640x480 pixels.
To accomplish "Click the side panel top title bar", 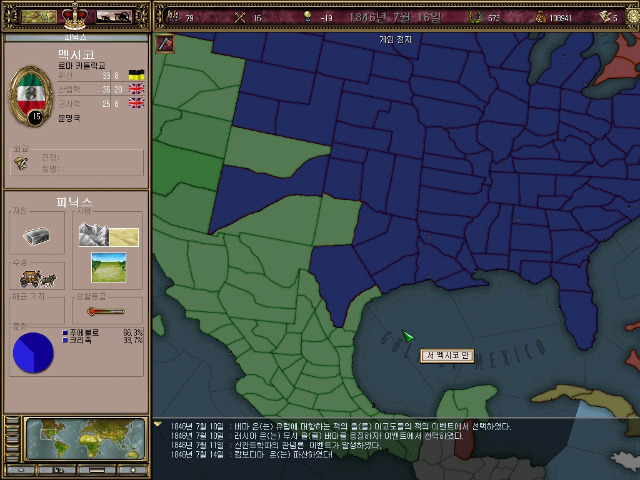I will (x=76, y=38).
